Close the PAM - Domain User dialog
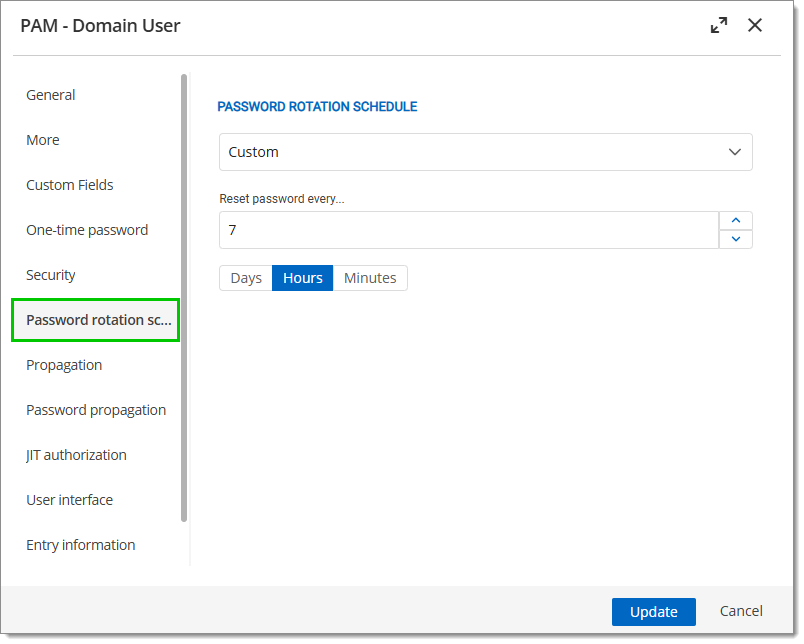Viewport: 804px width, 644px height. (x=755, y=25)
